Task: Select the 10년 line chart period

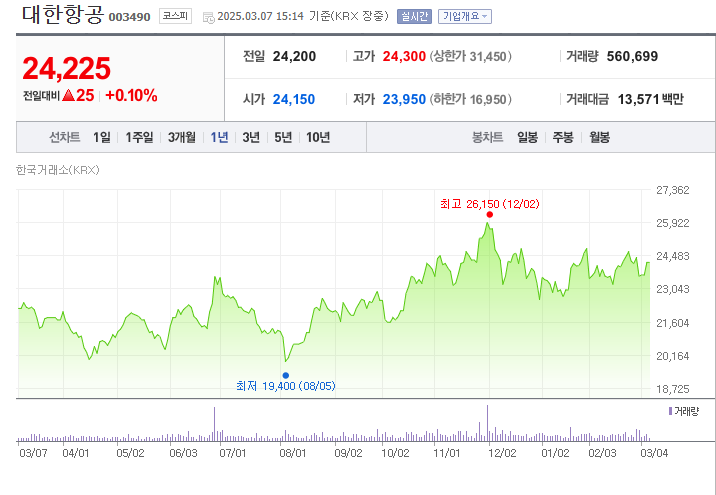Action: pos(318,137)
